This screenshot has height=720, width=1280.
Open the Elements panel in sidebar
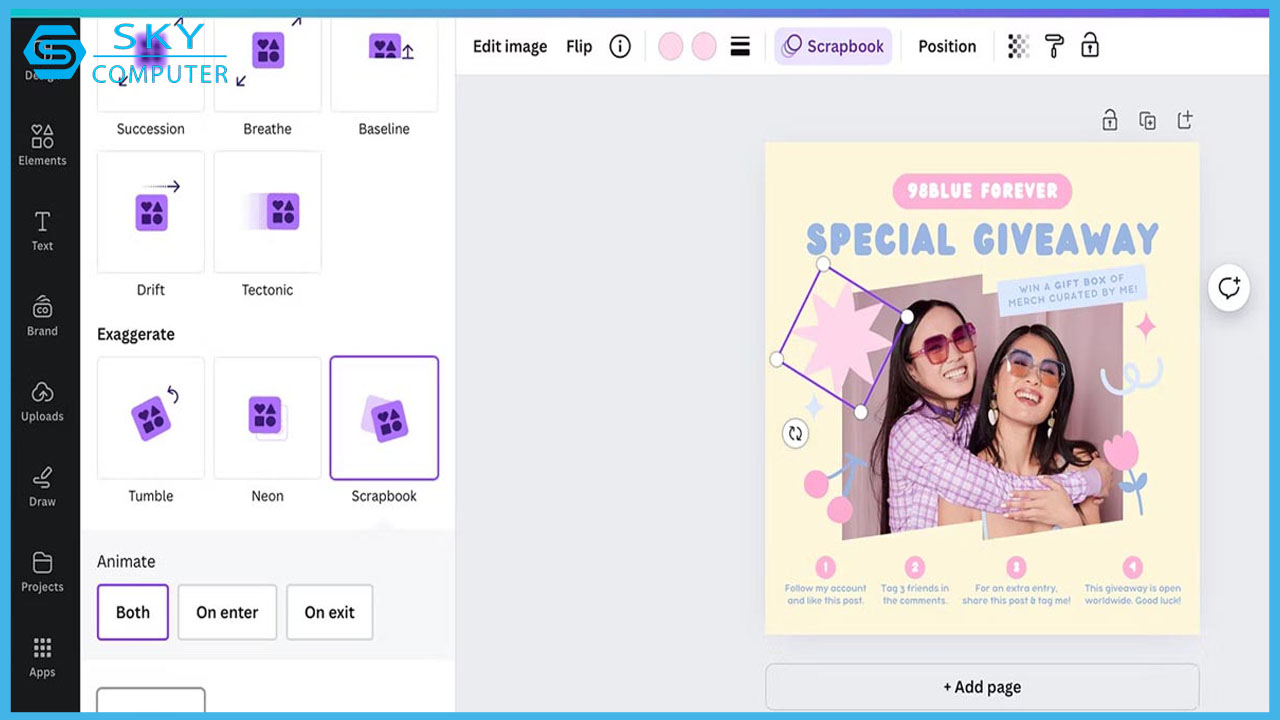pyautogui.click(x=42, y=144)
